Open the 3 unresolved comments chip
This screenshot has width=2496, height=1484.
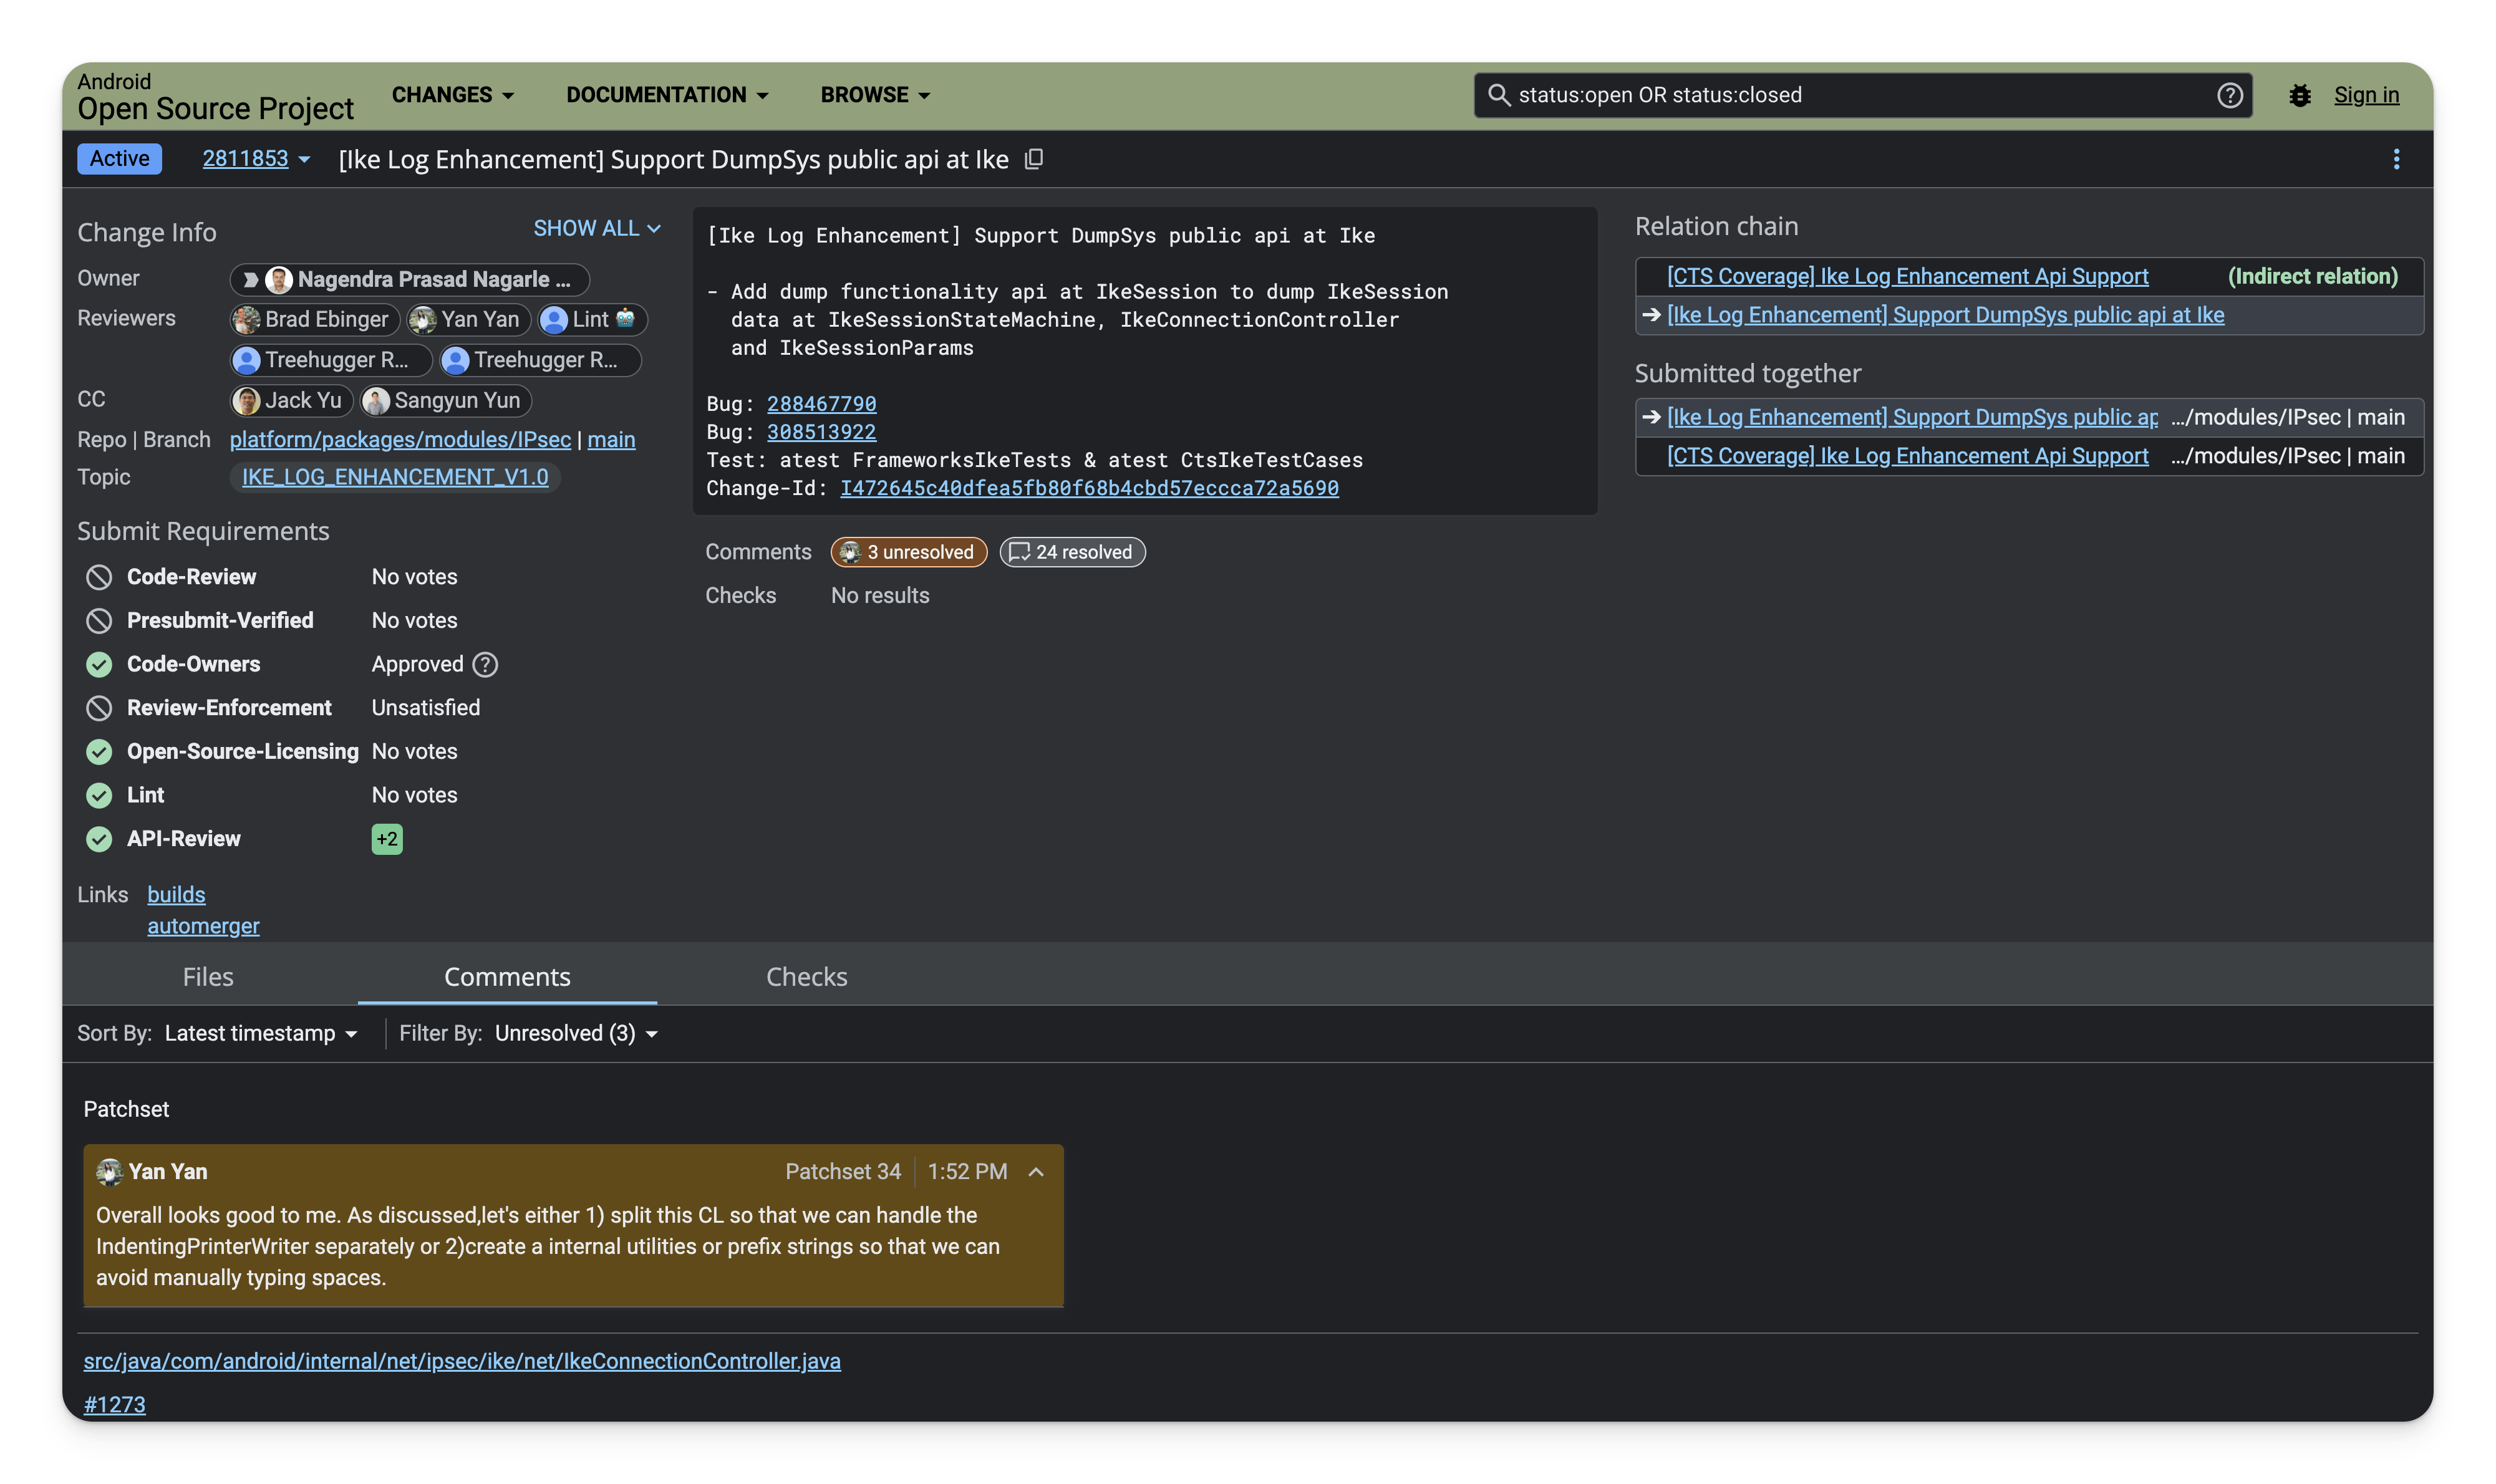point(908,552)
